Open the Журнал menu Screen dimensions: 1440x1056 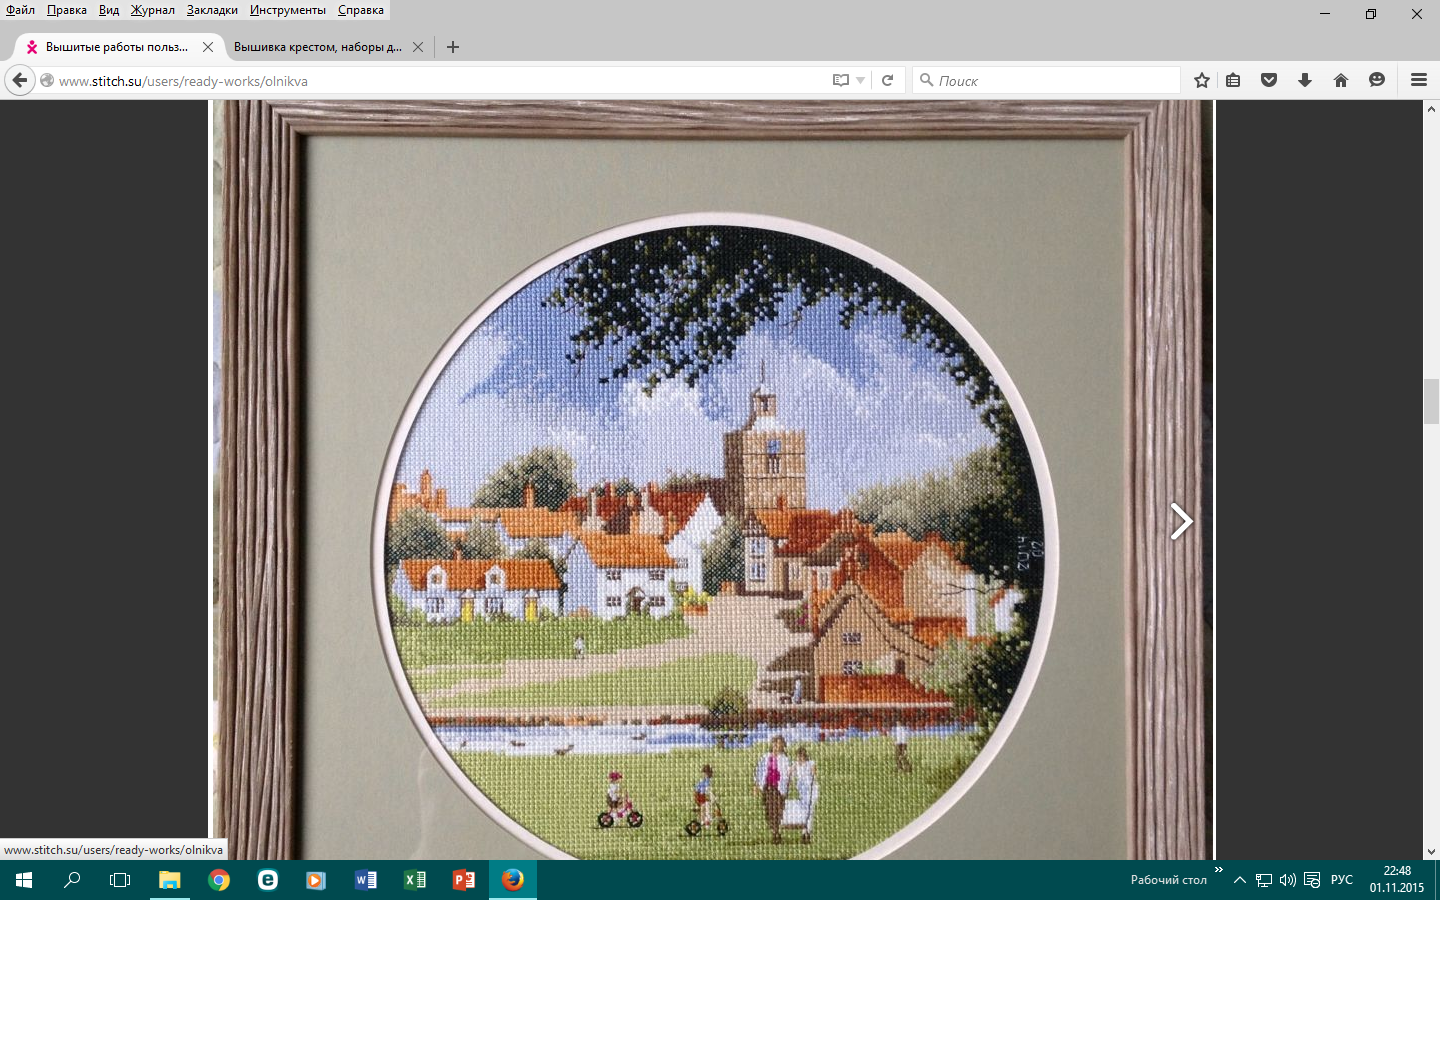pyautogui.click(x=152, y=10)
